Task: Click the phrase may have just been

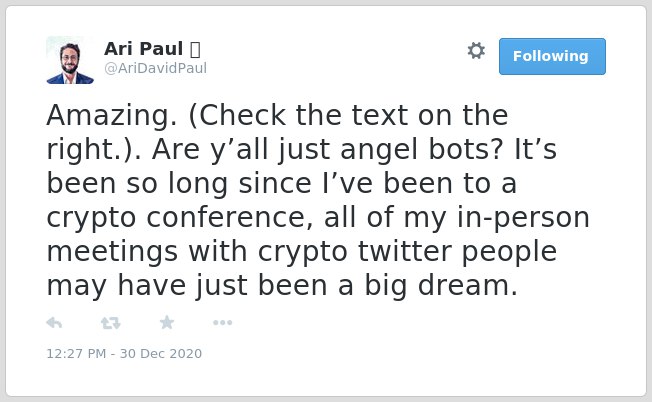Action: click(x=191, y=286)
